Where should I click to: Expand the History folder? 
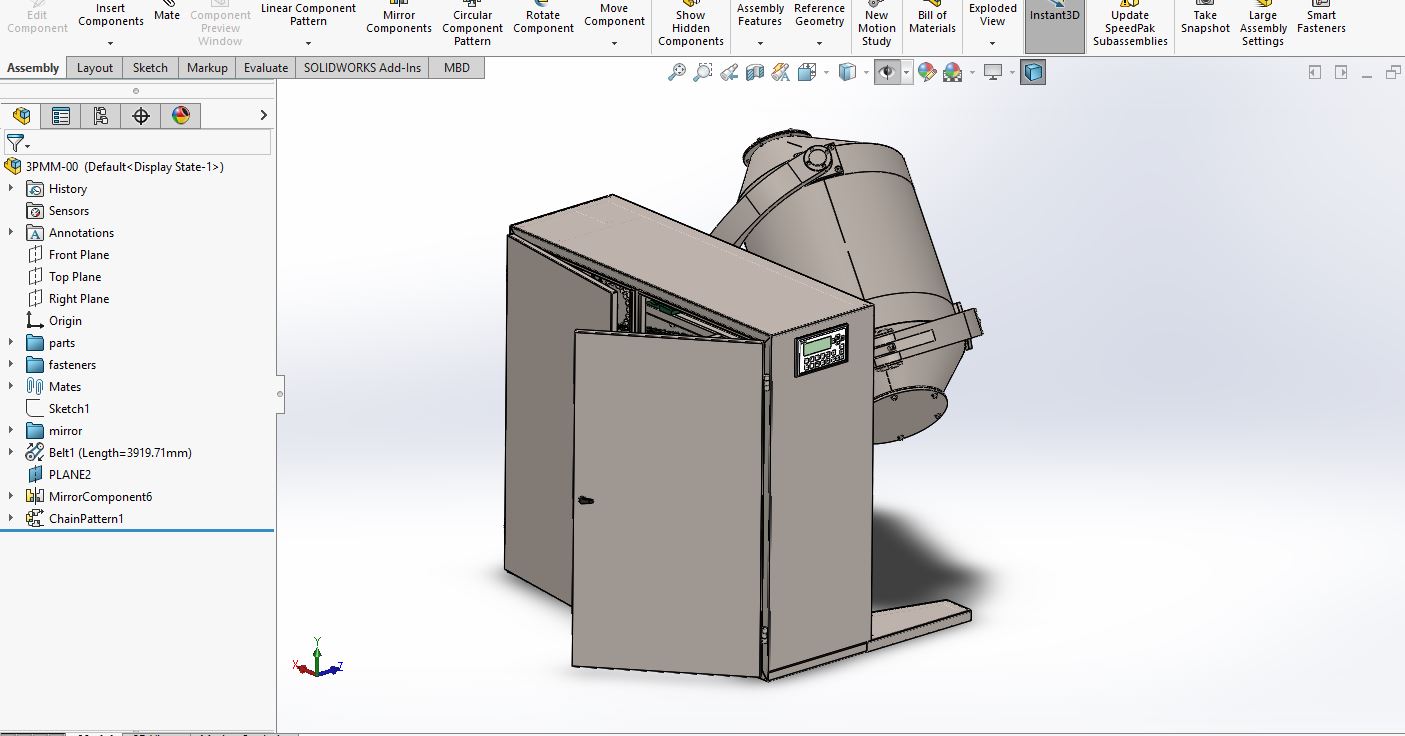point(11,189)
